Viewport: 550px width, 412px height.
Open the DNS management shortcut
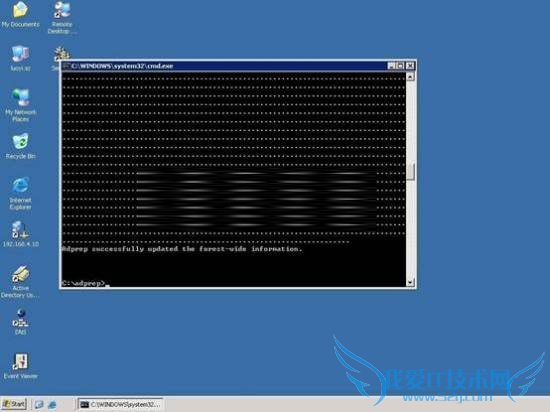click(x=20, y=321)
